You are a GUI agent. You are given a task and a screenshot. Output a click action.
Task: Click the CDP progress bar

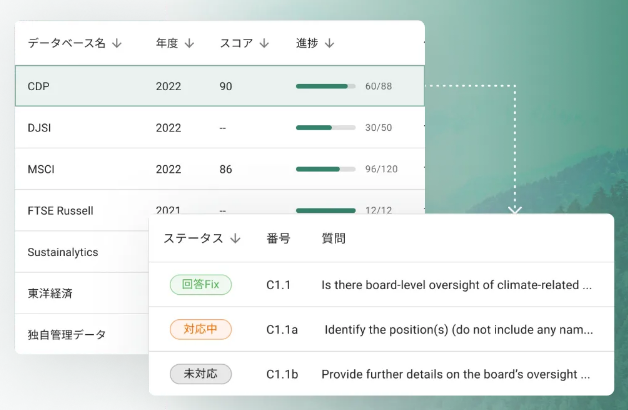coord(326,86)
